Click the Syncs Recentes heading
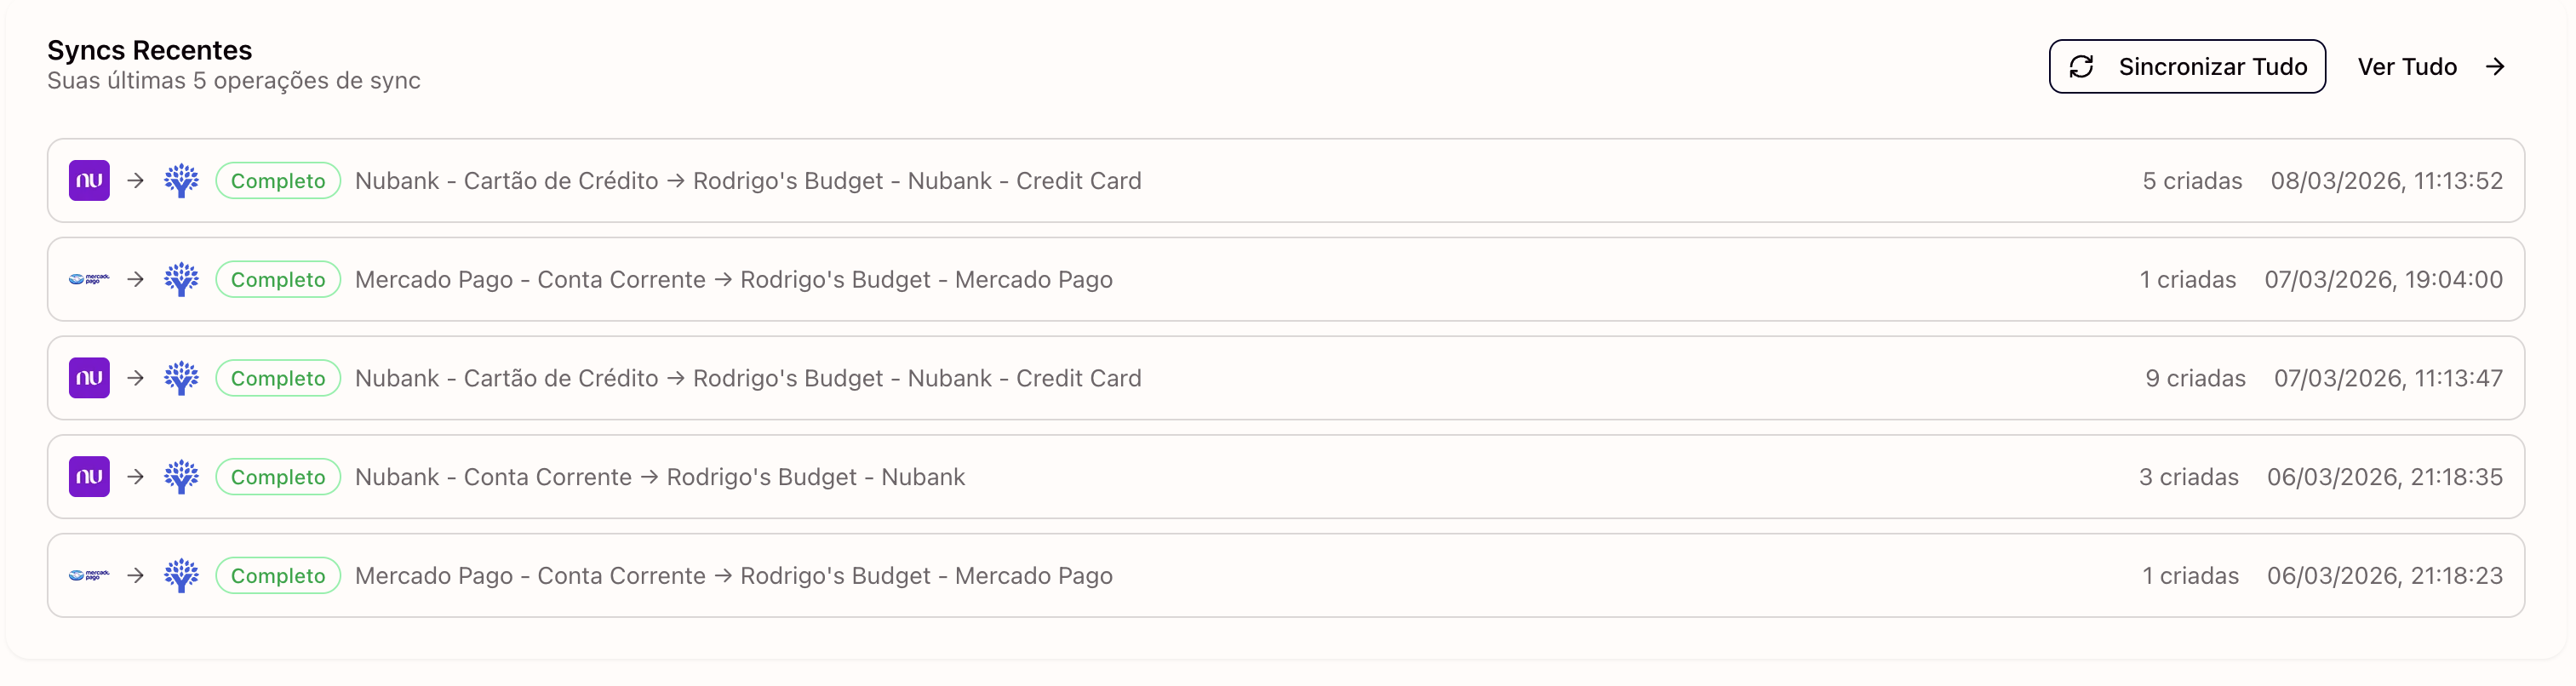2576x686 pixels. [x=149, y=50]
